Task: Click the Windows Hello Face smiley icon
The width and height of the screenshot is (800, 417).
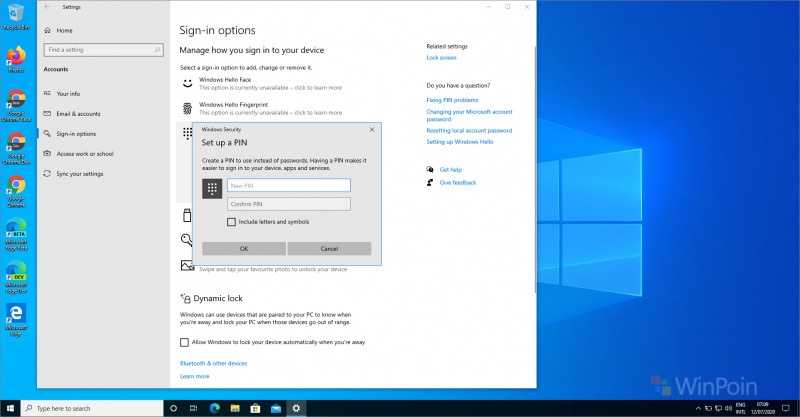Action: coord(188,83)
